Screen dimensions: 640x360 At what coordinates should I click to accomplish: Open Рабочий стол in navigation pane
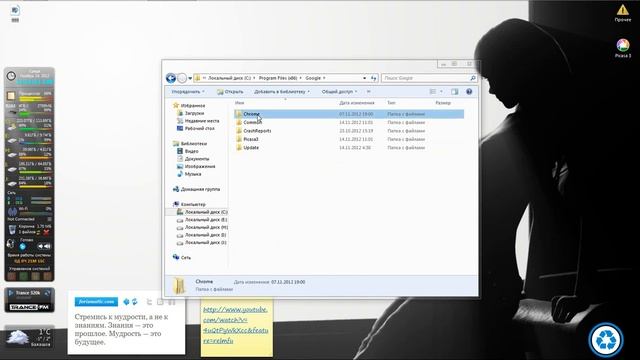click(196, 129)
